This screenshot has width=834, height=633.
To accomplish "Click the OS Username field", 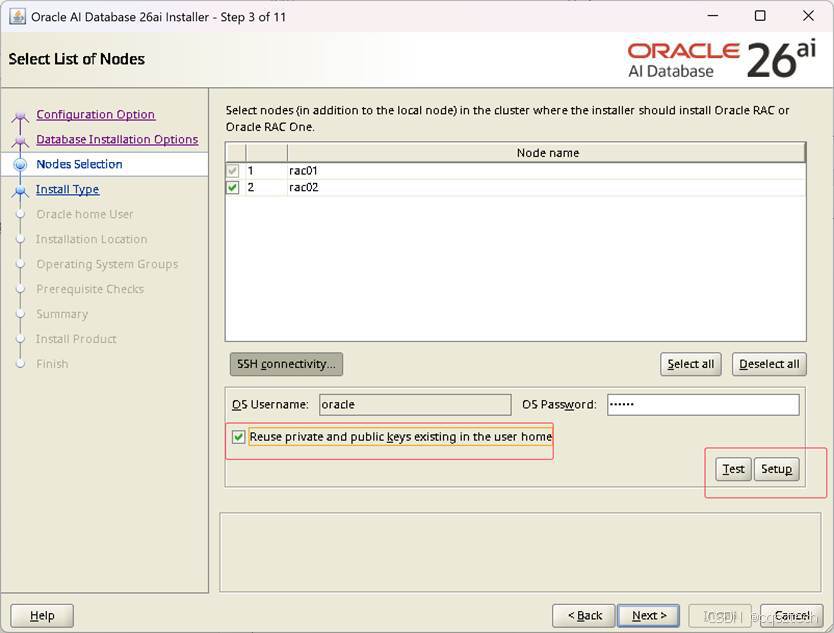I will pos(415,405).
